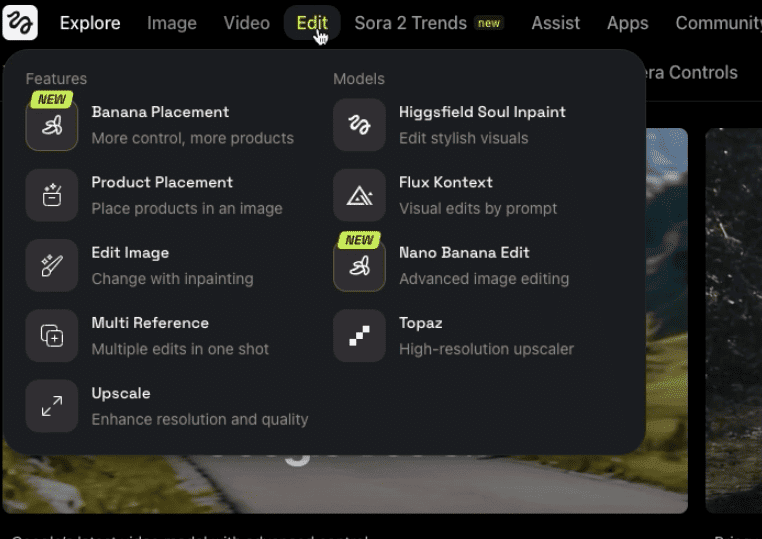Click the Features section heading
Viewport: 762px width, 539px height.
56,79
